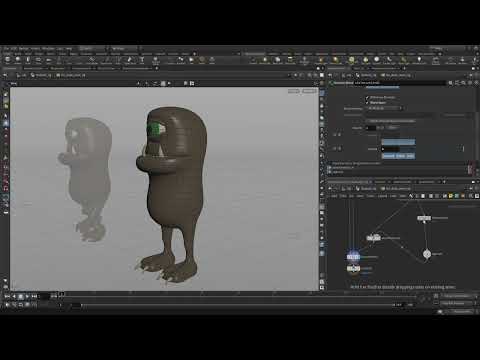Image resolution: width=480 pixels, height=360 pixels.
Task: Open network editor Layout menu
Action: pyautogui.click(x=382, y=196)
